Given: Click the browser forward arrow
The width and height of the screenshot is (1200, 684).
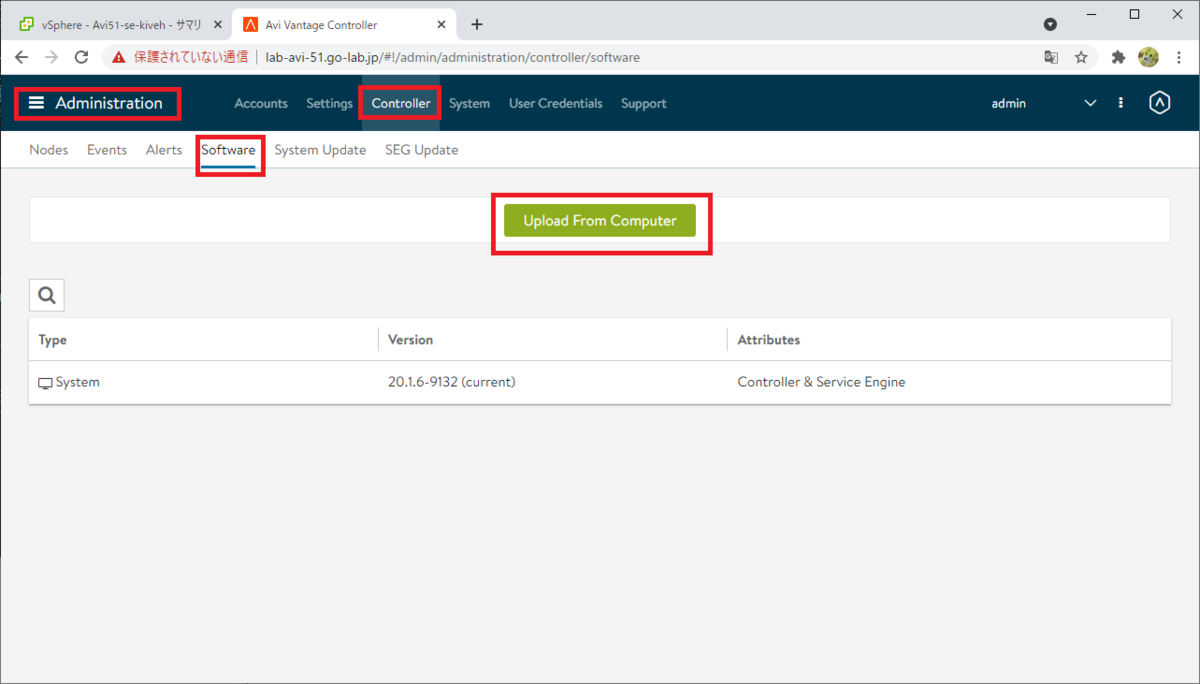Looking at the screenshot, I should tap(52, 57).
